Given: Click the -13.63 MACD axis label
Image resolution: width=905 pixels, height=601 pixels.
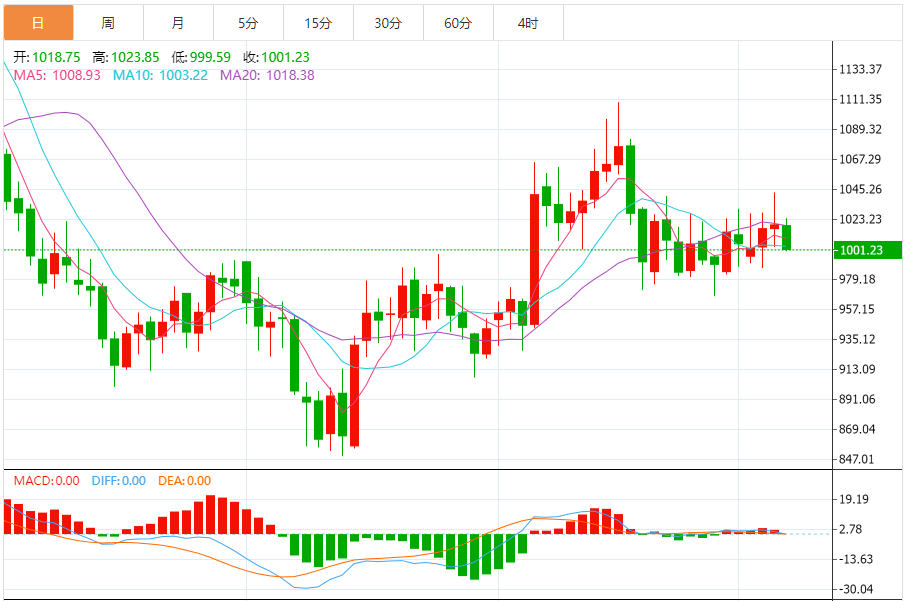Looking at the screenshot, I should pyautogui.click(x=854, y=559).
